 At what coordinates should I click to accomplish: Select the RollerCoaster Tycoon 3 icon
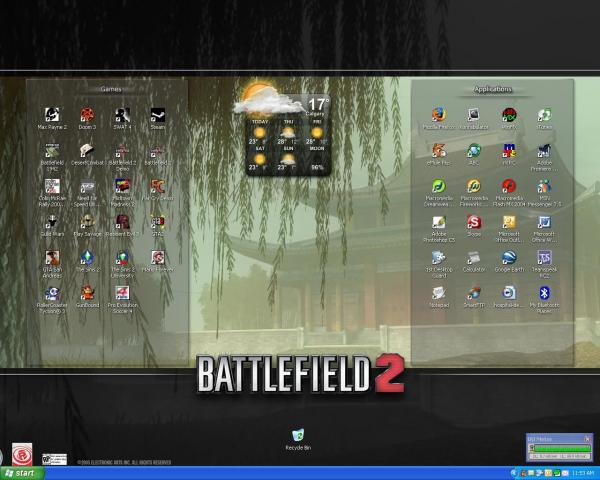coord(52,293)
